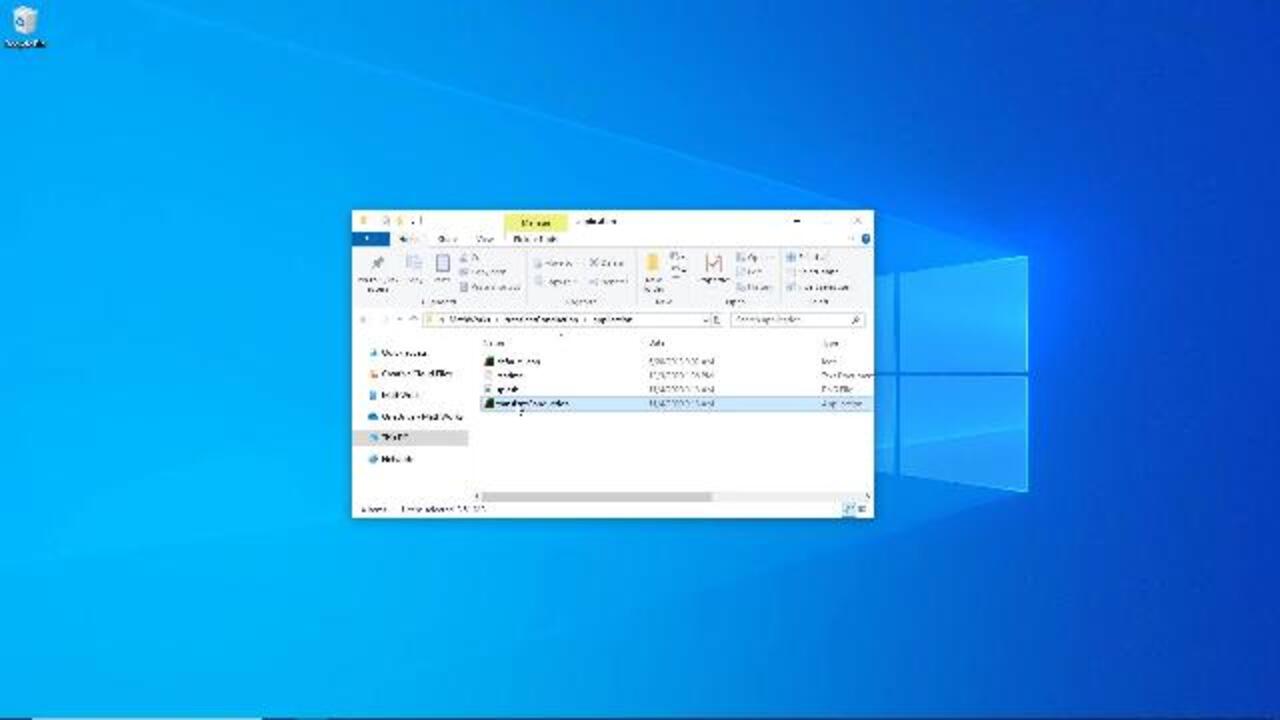
Task: Open the Recent locations dropdown arrow
Action: [x=399, y=320]
